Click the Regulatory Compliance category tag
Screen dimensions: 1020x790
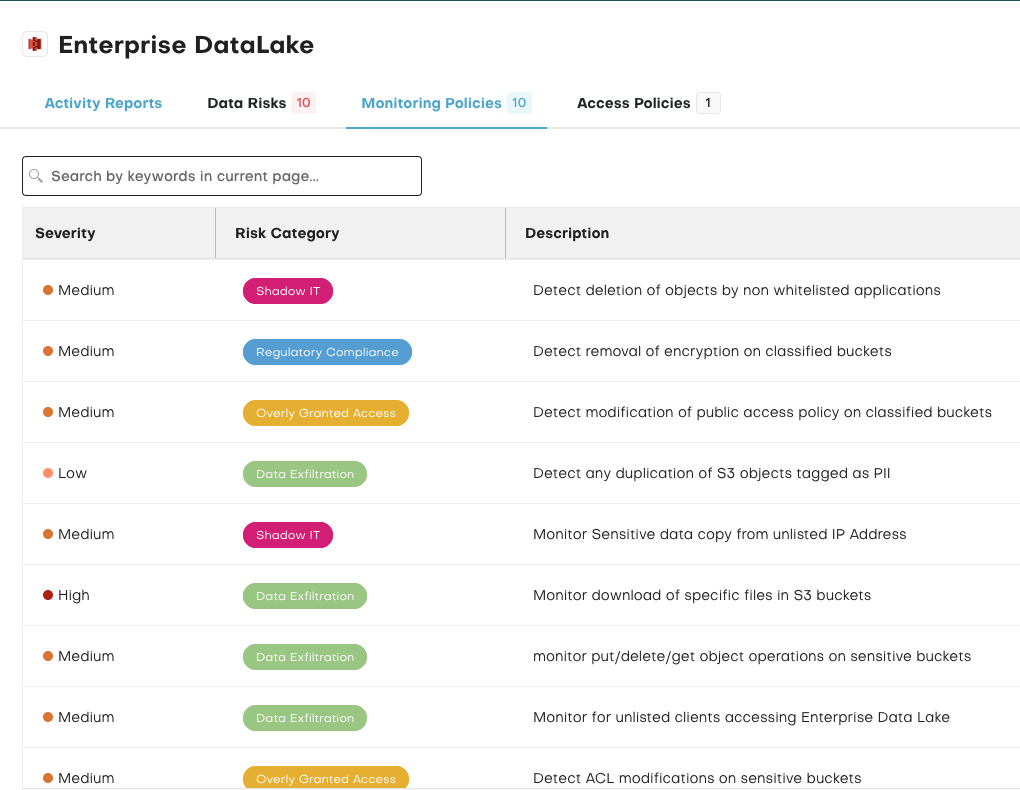click(327, 352)
